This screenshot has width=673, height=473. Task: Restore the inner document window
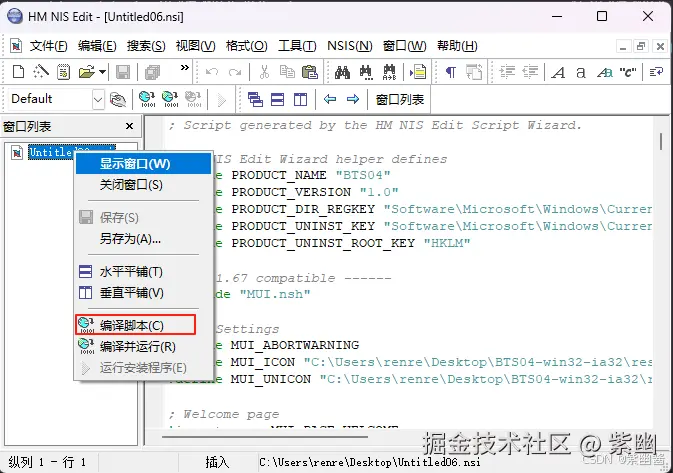tap(641, 46)
